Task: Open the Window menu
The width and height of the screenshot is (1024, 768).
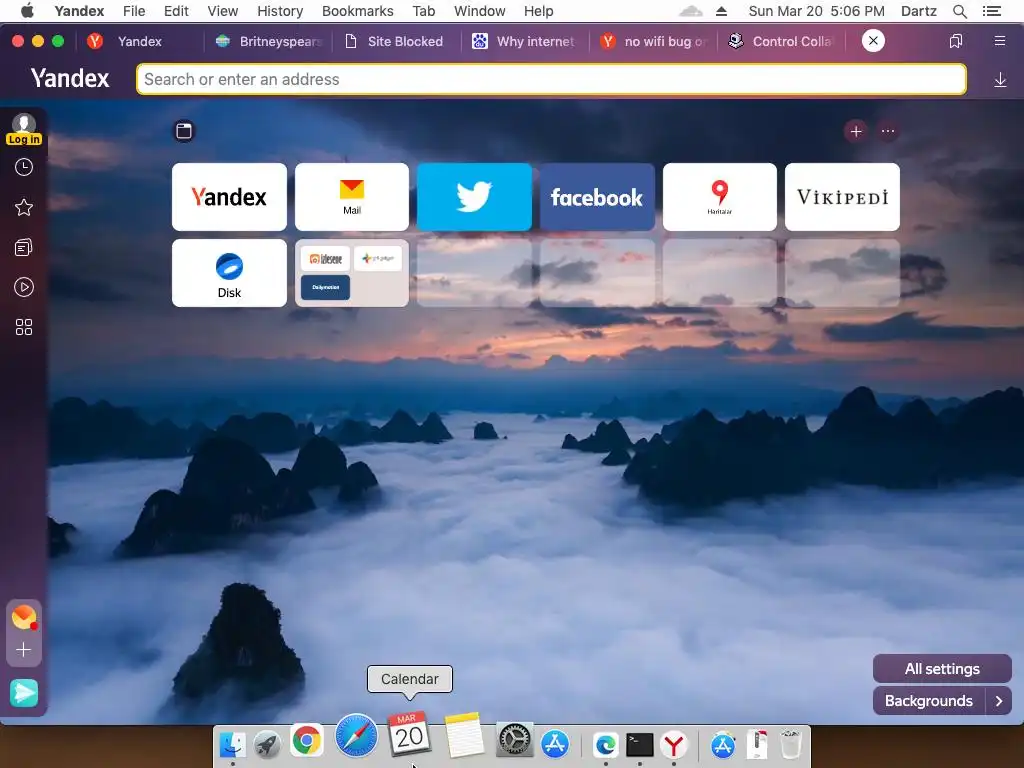Action: 480,11
